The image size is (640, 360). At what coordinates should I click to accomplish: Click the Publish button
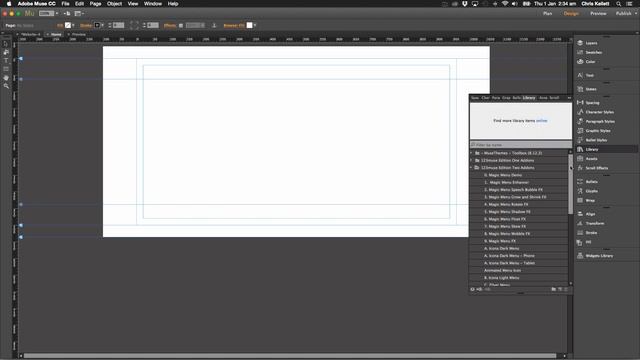[x=624, y=13]
